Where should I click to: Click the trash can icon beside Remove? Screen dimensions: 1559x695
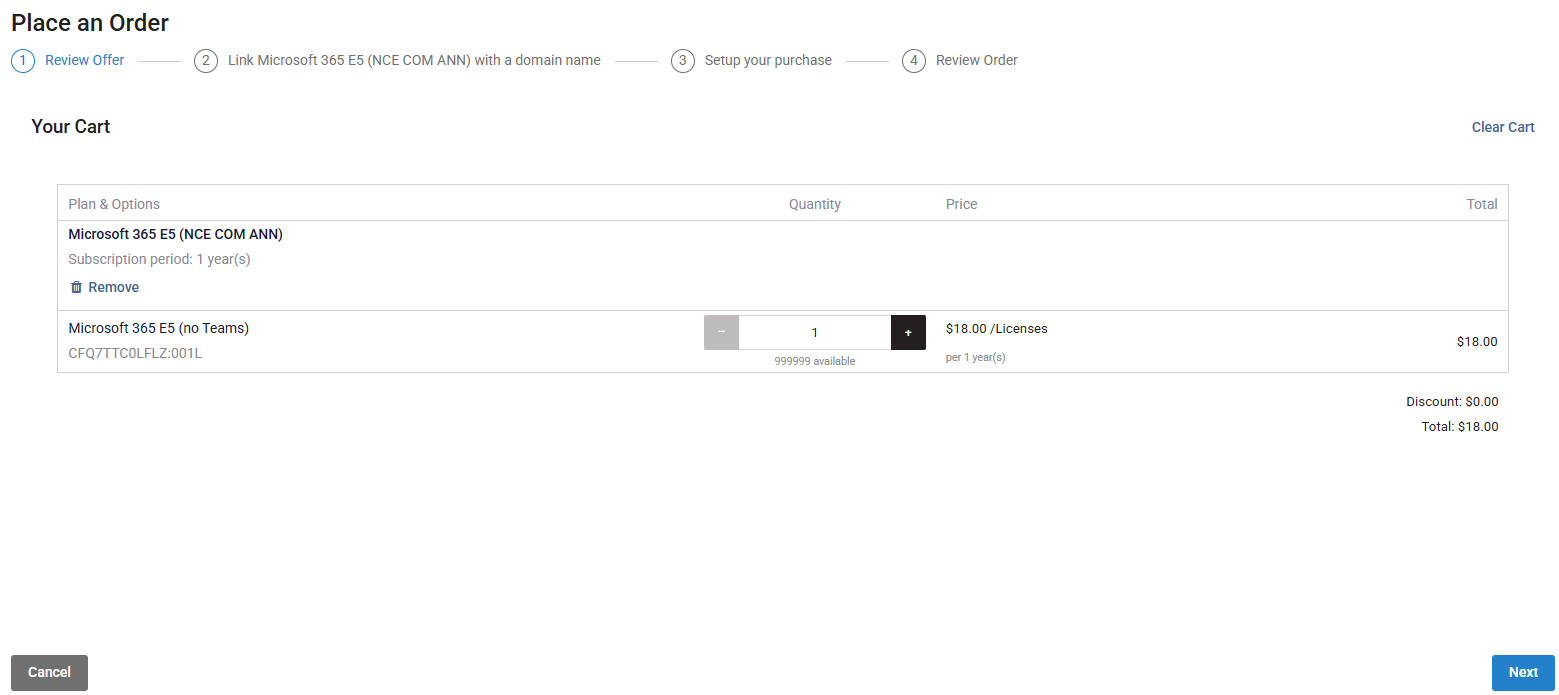click(76, 287)
